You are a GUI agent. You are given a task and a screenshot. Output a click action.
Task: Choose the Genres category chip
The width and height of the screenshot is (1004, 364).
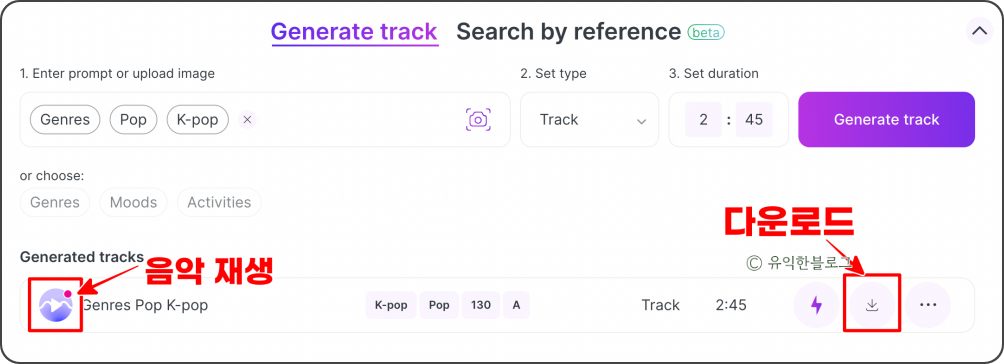tap(55, 203)
